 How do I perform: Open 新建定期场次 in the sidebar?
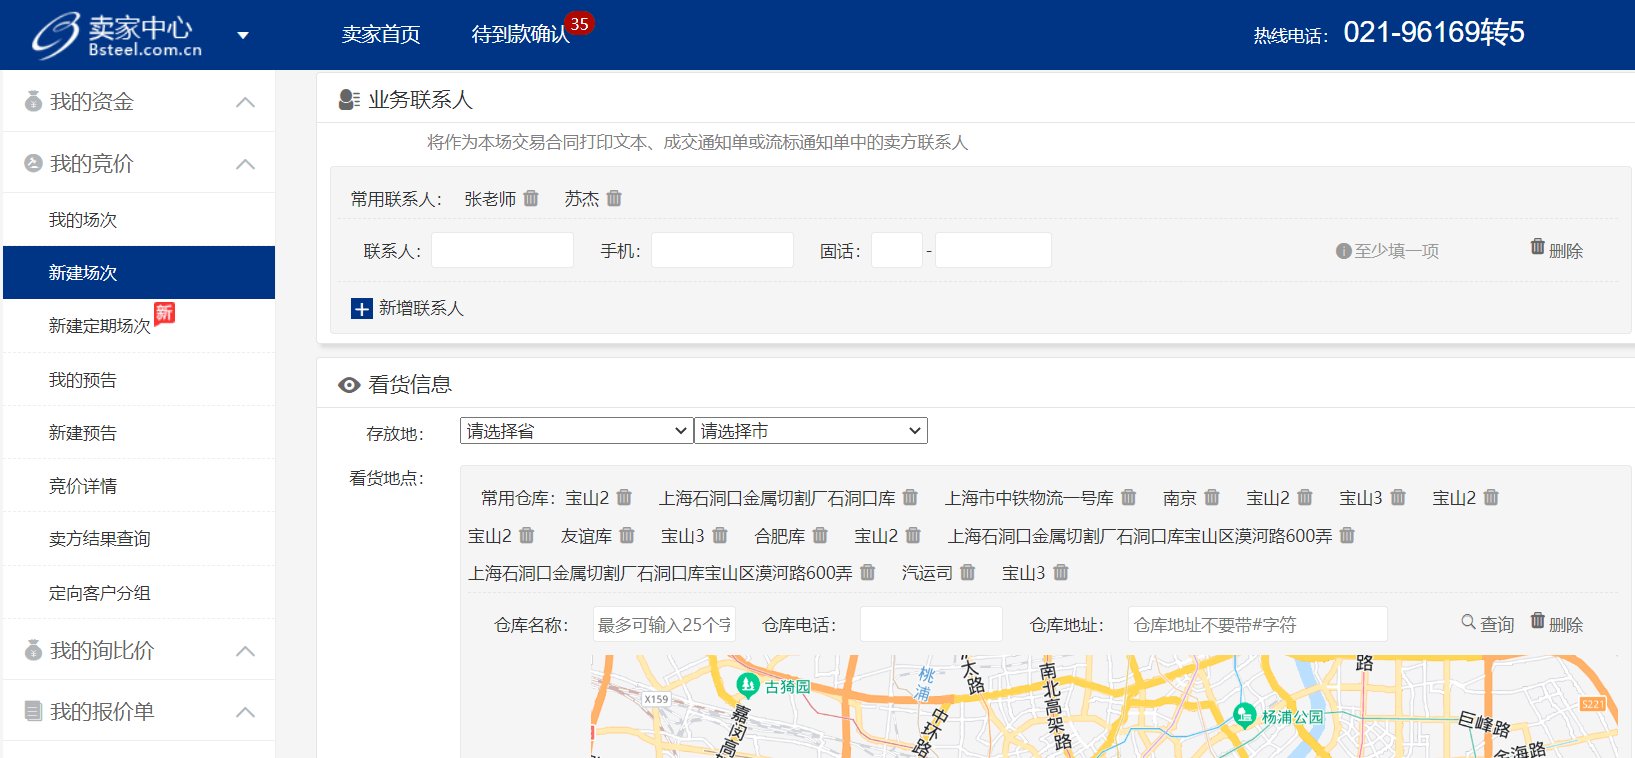tap(100, 326)
